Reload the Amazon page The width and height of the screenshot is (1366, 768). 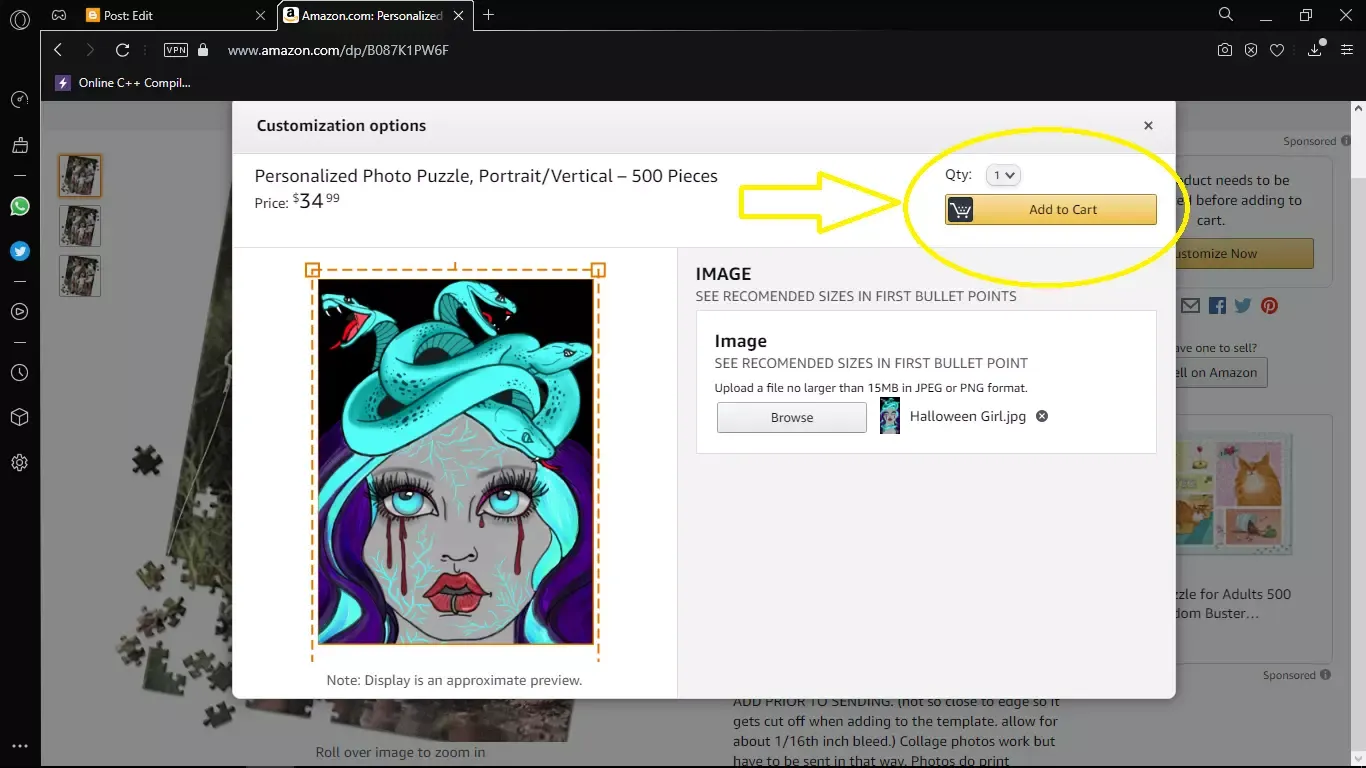(x=122, y=50)
